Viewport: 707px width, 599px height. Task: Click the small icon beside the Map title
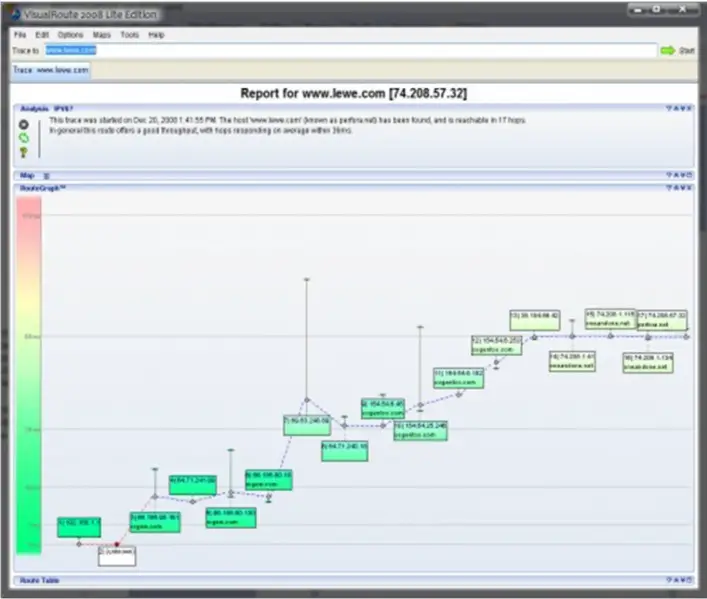tap(46, 176)
